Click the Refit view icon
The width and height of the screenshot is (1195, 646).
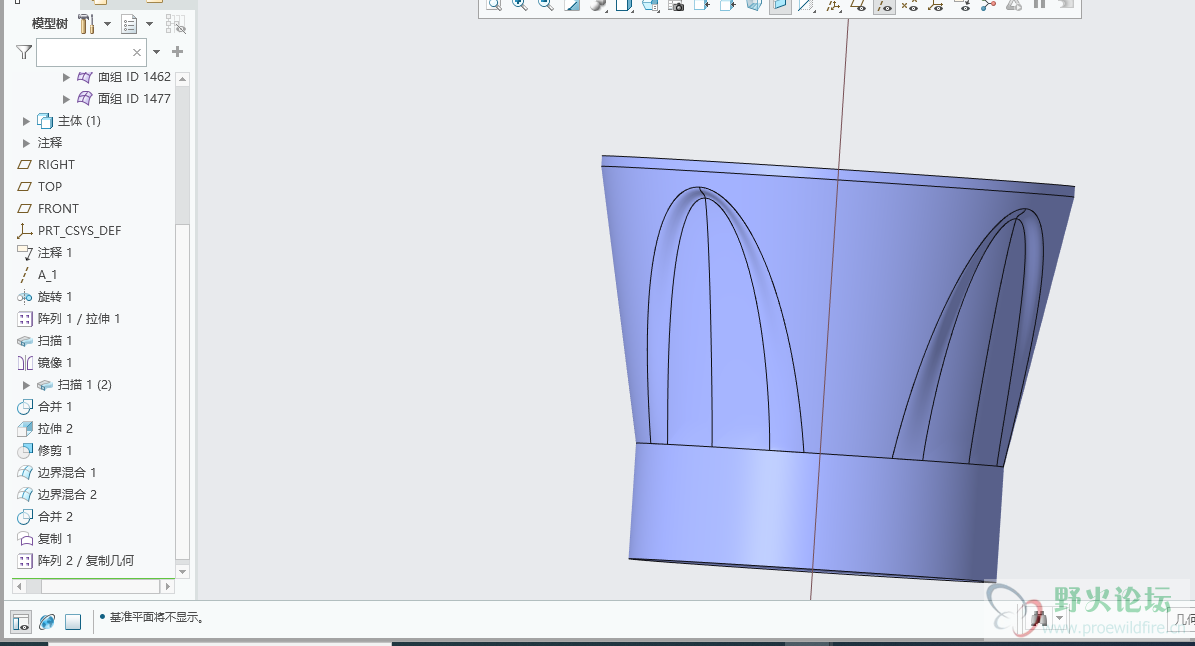pos(494,5)
